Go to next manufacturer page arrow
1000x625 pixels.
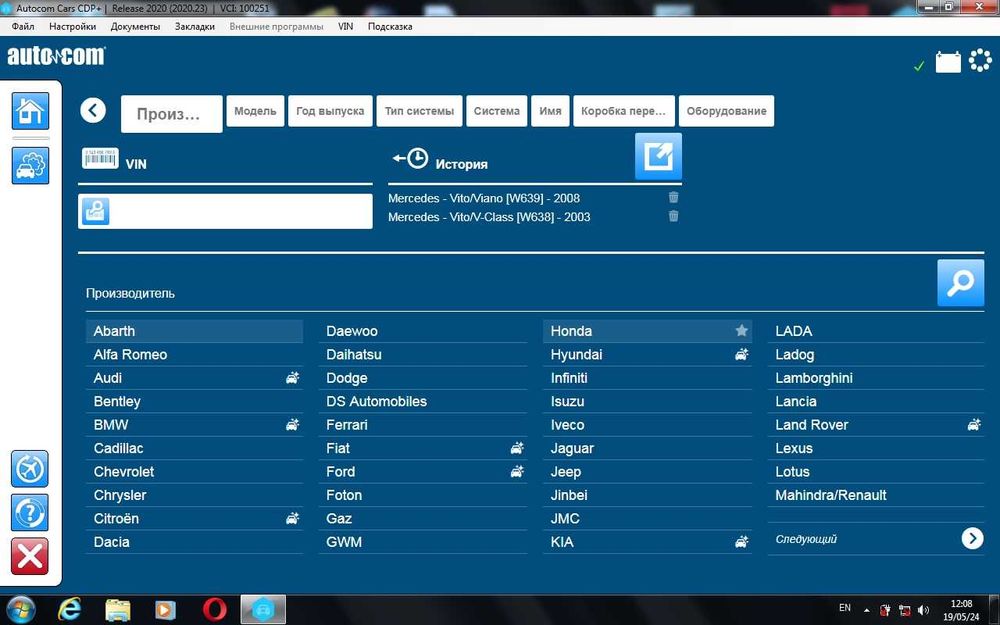(973, 539)
